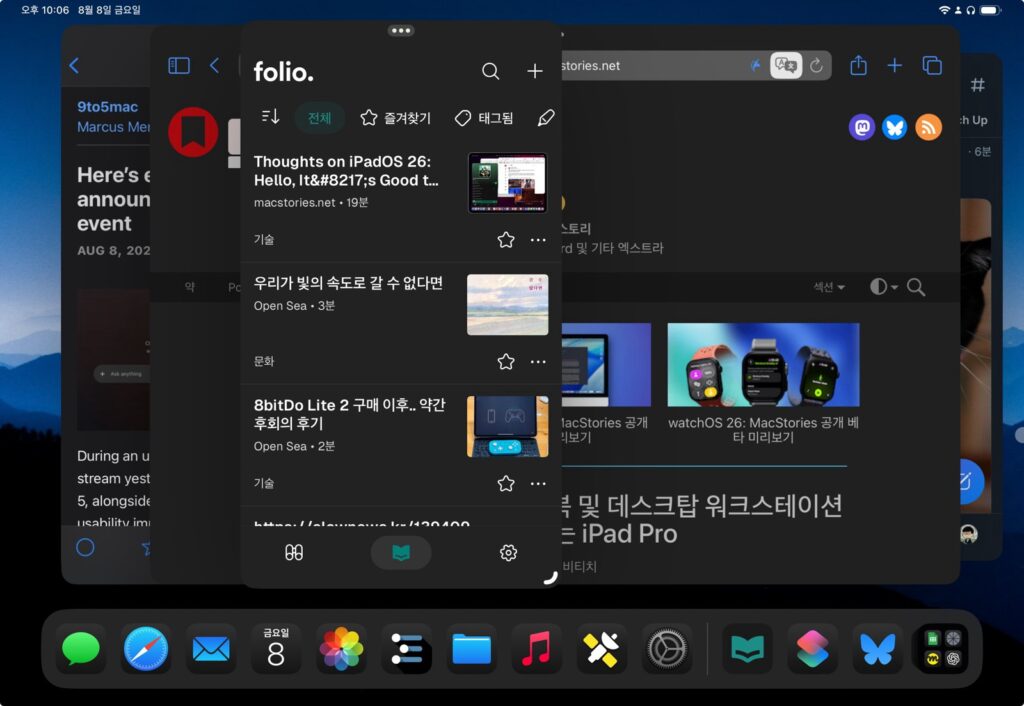Viewport: 1024px width, 706px height.
Task: Click the Safari share icon
Action: (858, 65)
